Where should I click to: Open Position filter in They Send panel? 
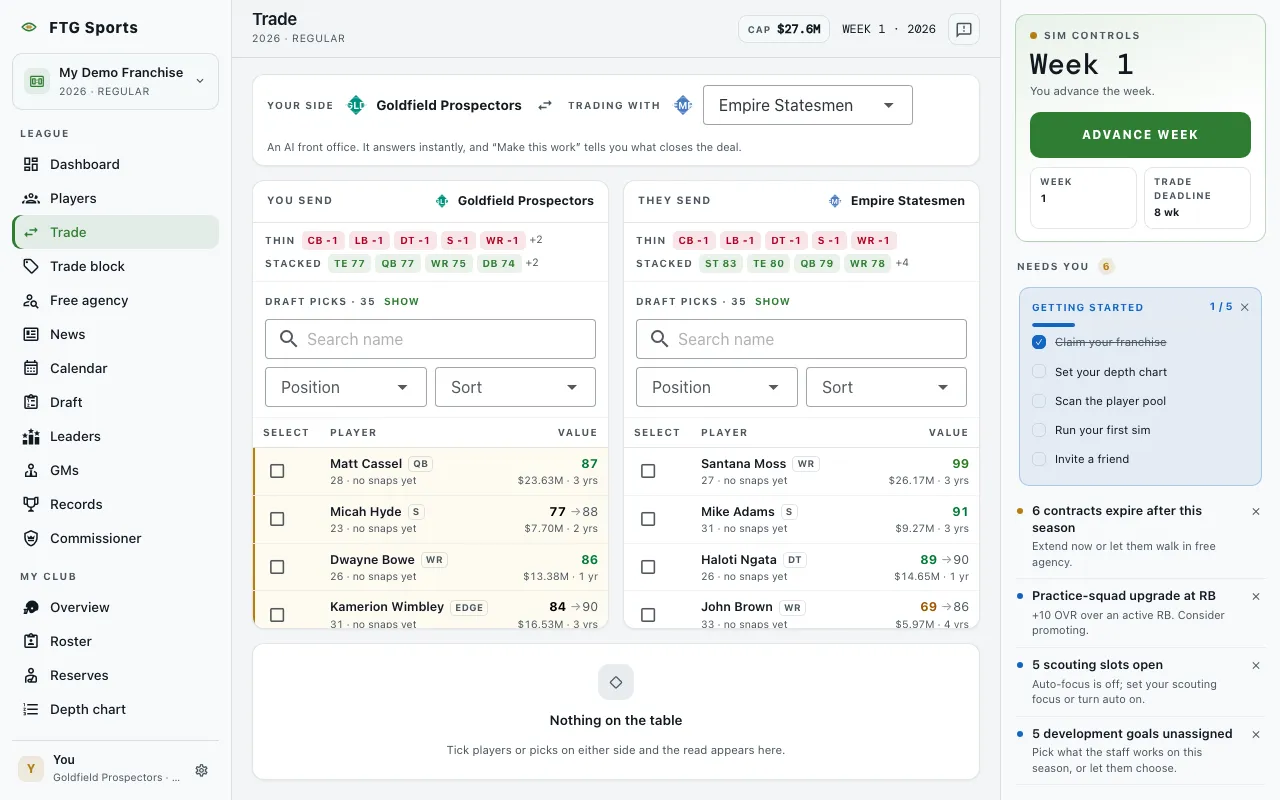click(717, 387)
